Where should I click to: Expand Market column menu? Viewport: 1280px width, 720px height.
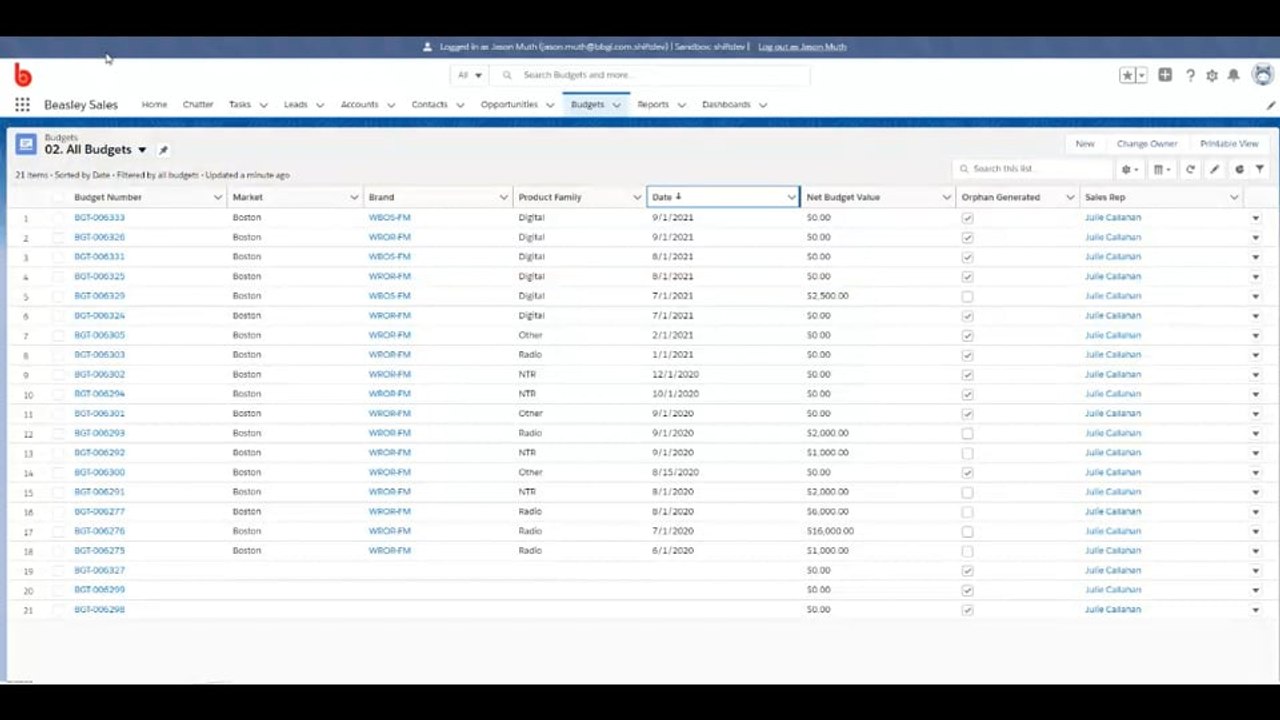[353, 197]
